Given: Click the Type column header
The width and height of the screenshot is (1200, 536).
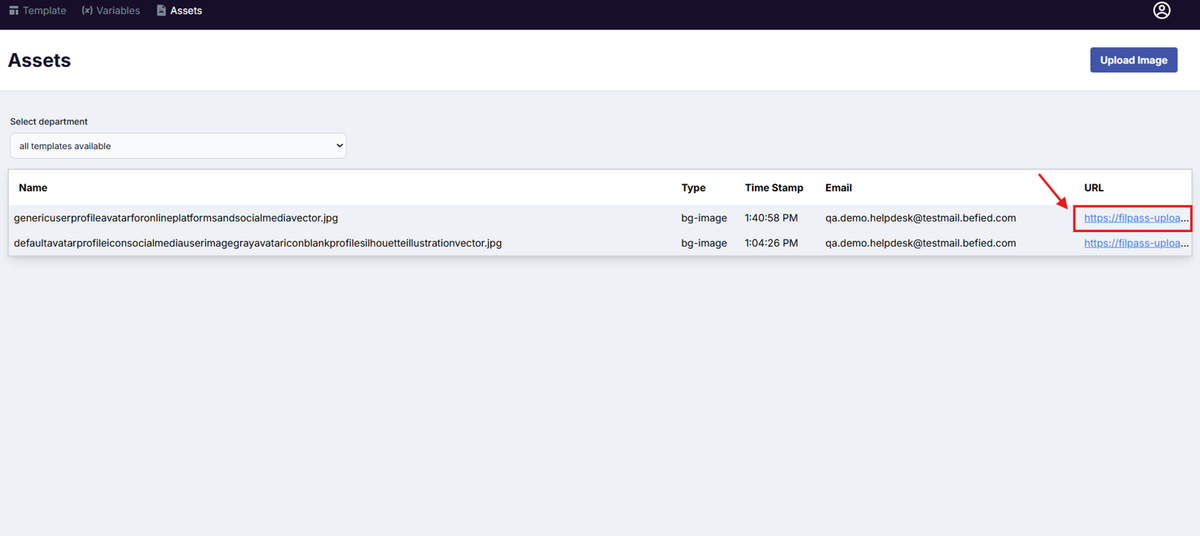Looking at the screenshot, I should pos(693,188).
